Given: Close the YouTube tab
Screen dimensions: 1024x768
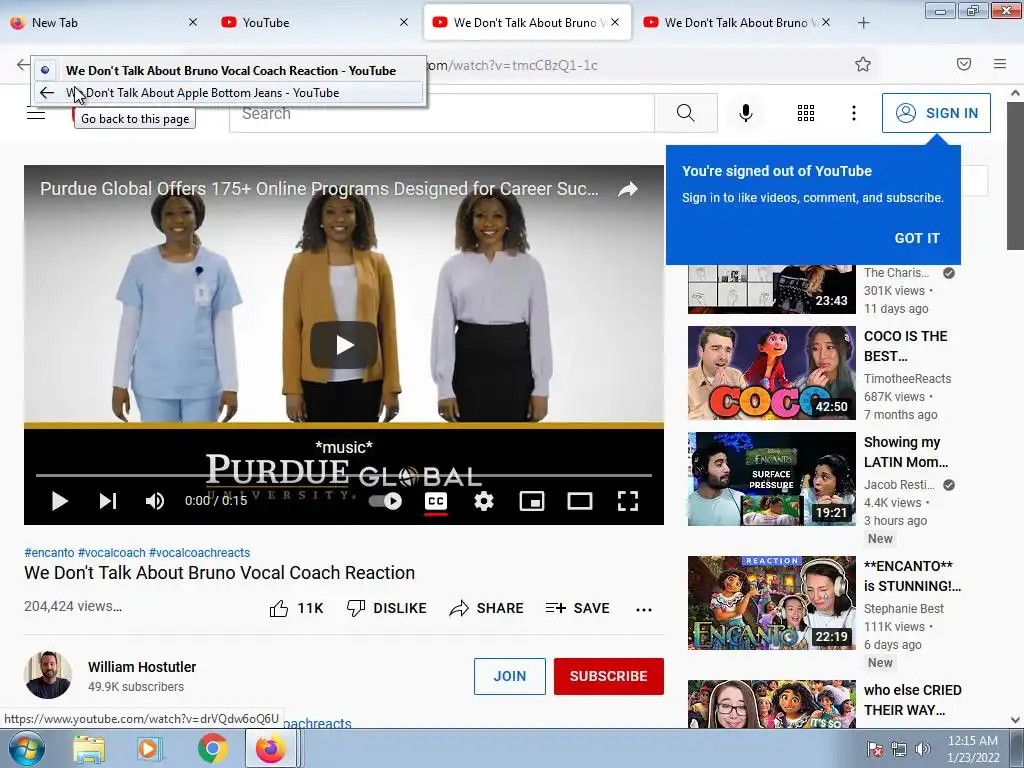Looking at the screenshot, I should (x=404, y=22).
